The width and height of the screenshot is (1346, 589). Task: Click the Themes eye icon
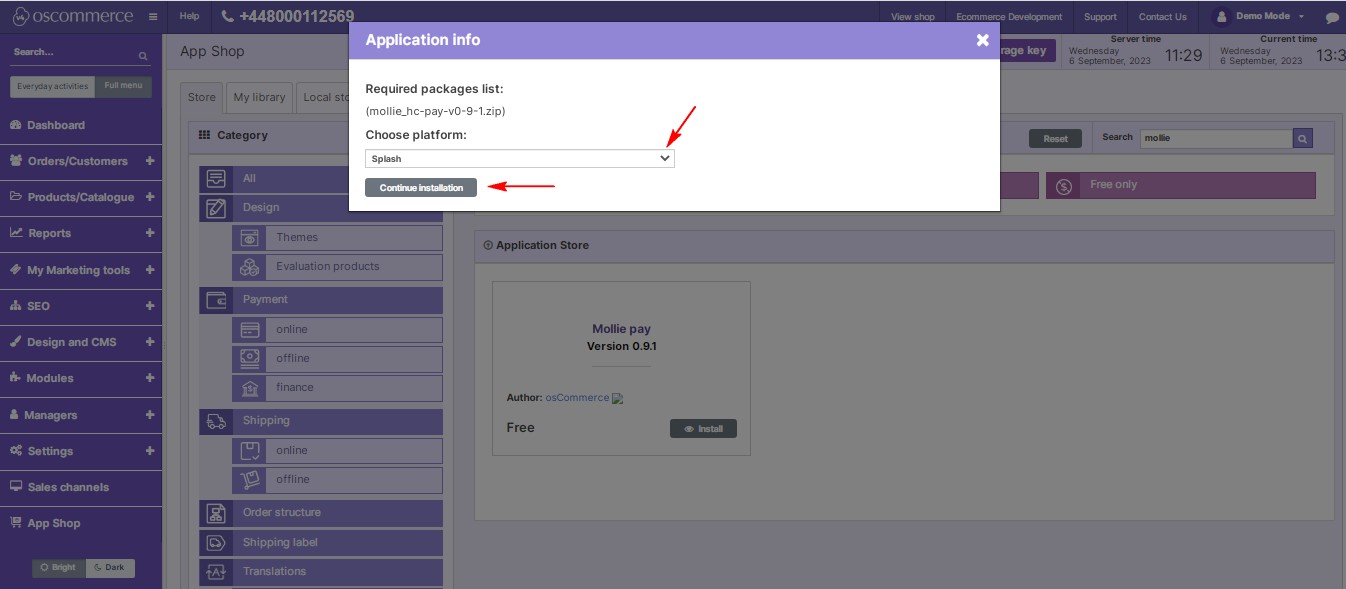pyautogui.click(x=249, y=238)
